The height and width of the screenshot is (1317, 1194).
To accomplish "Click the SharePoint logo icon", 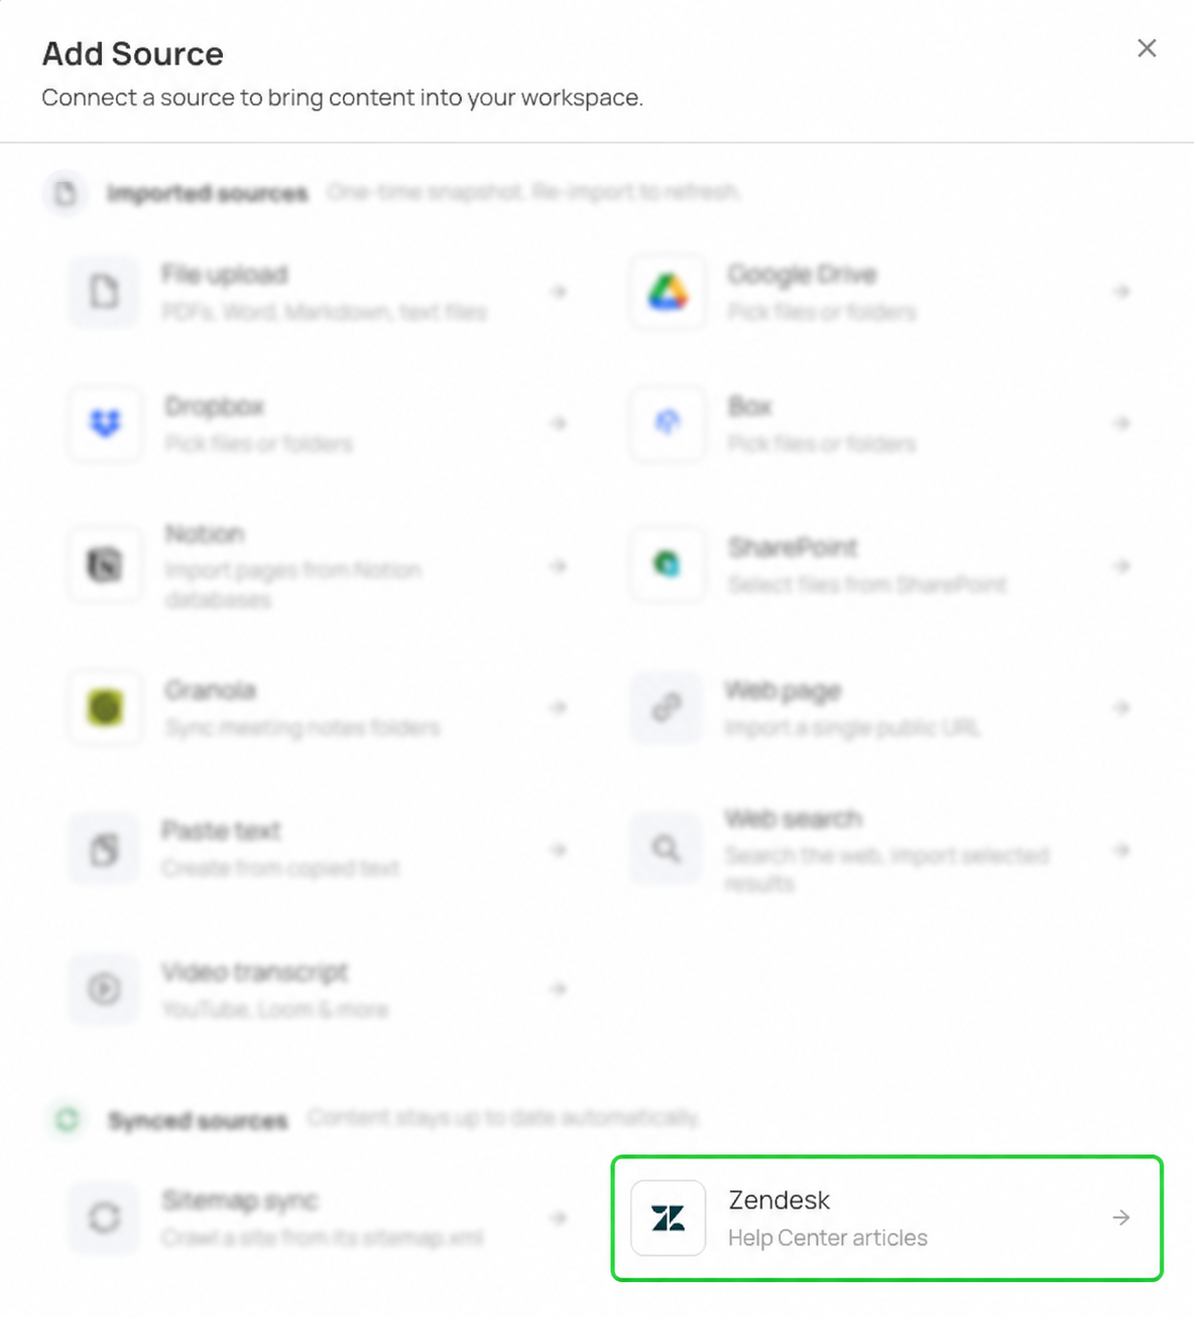I will 668,566.
